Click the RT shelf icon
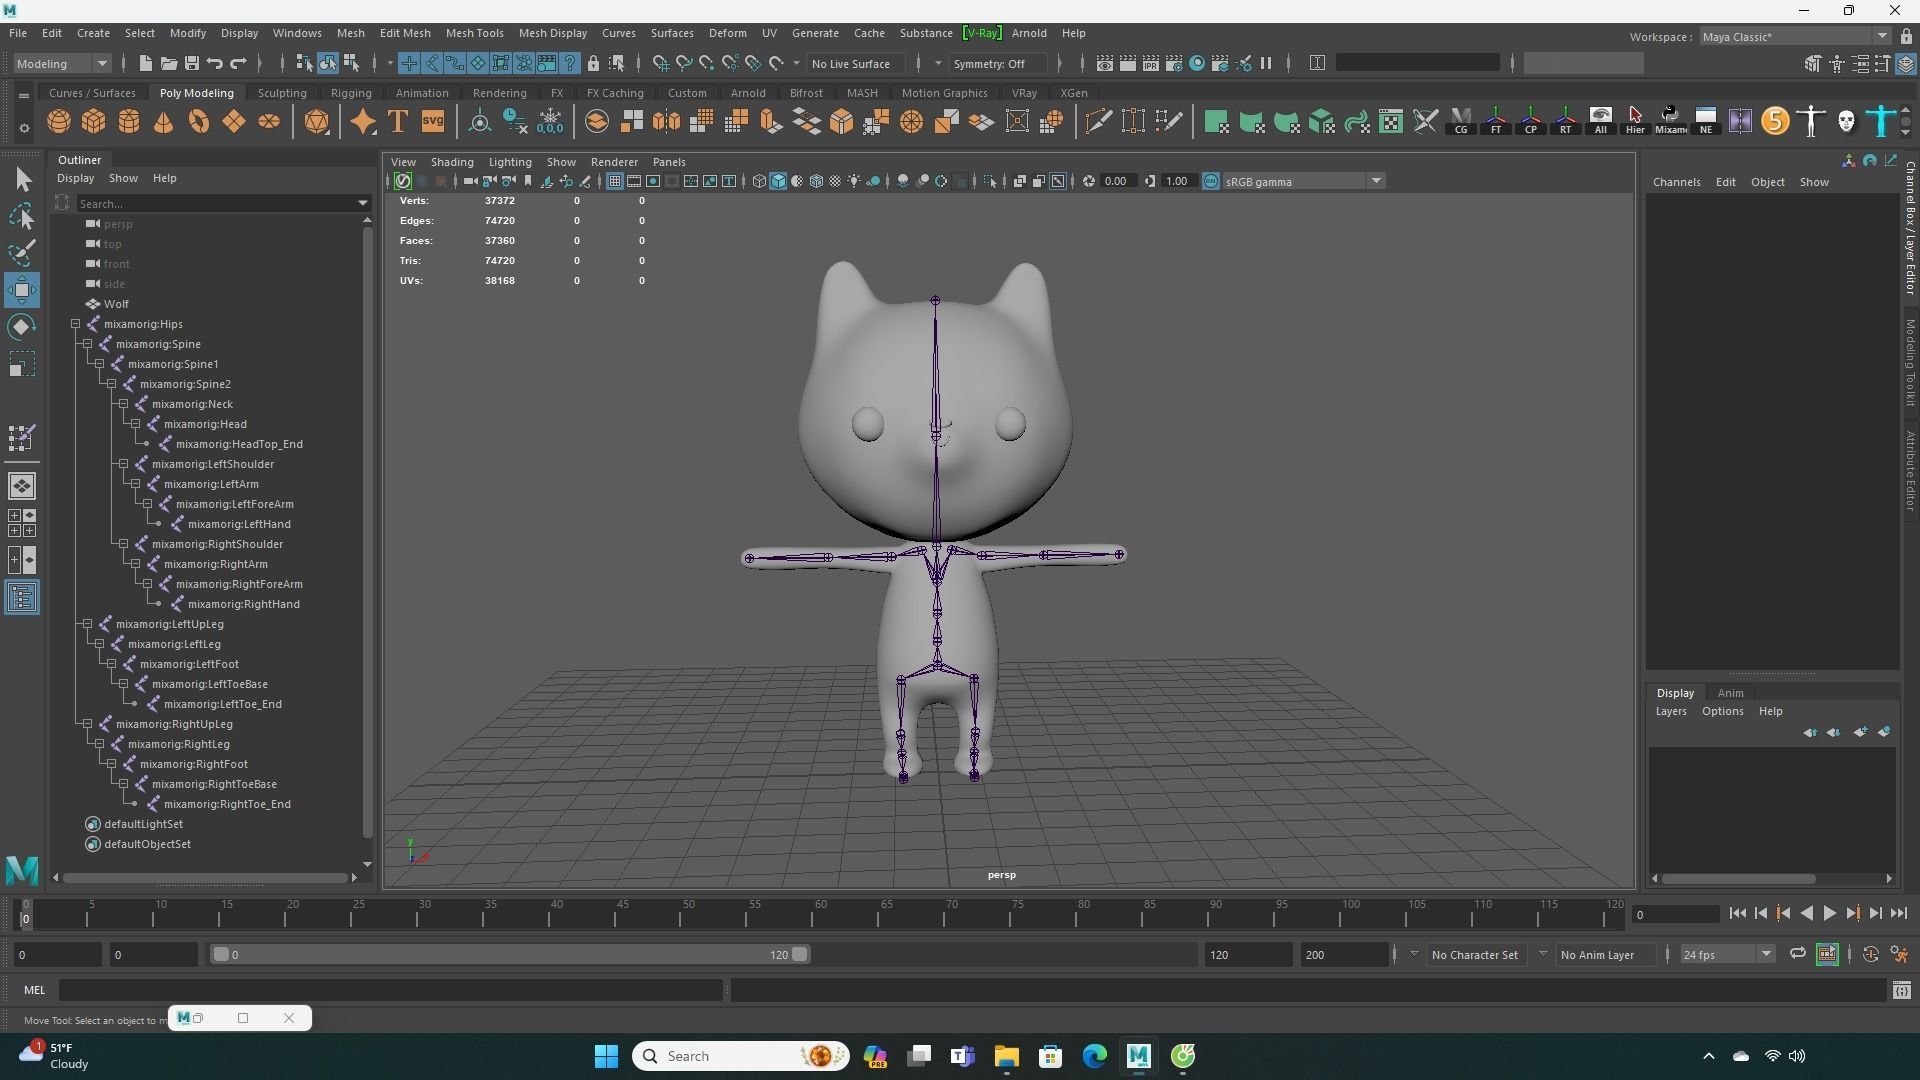The image size is (1920, 1080). (1566, 122)
